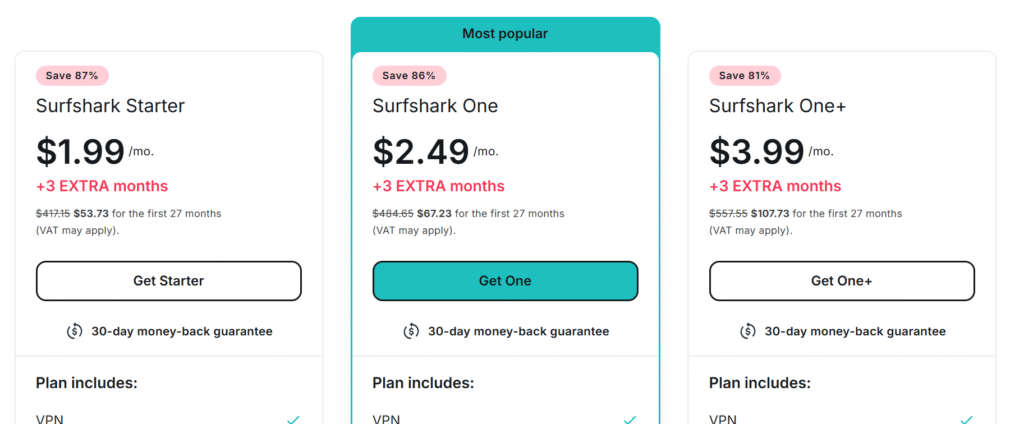
Task: Click the $1.99 monthly price
Action: 80,151
